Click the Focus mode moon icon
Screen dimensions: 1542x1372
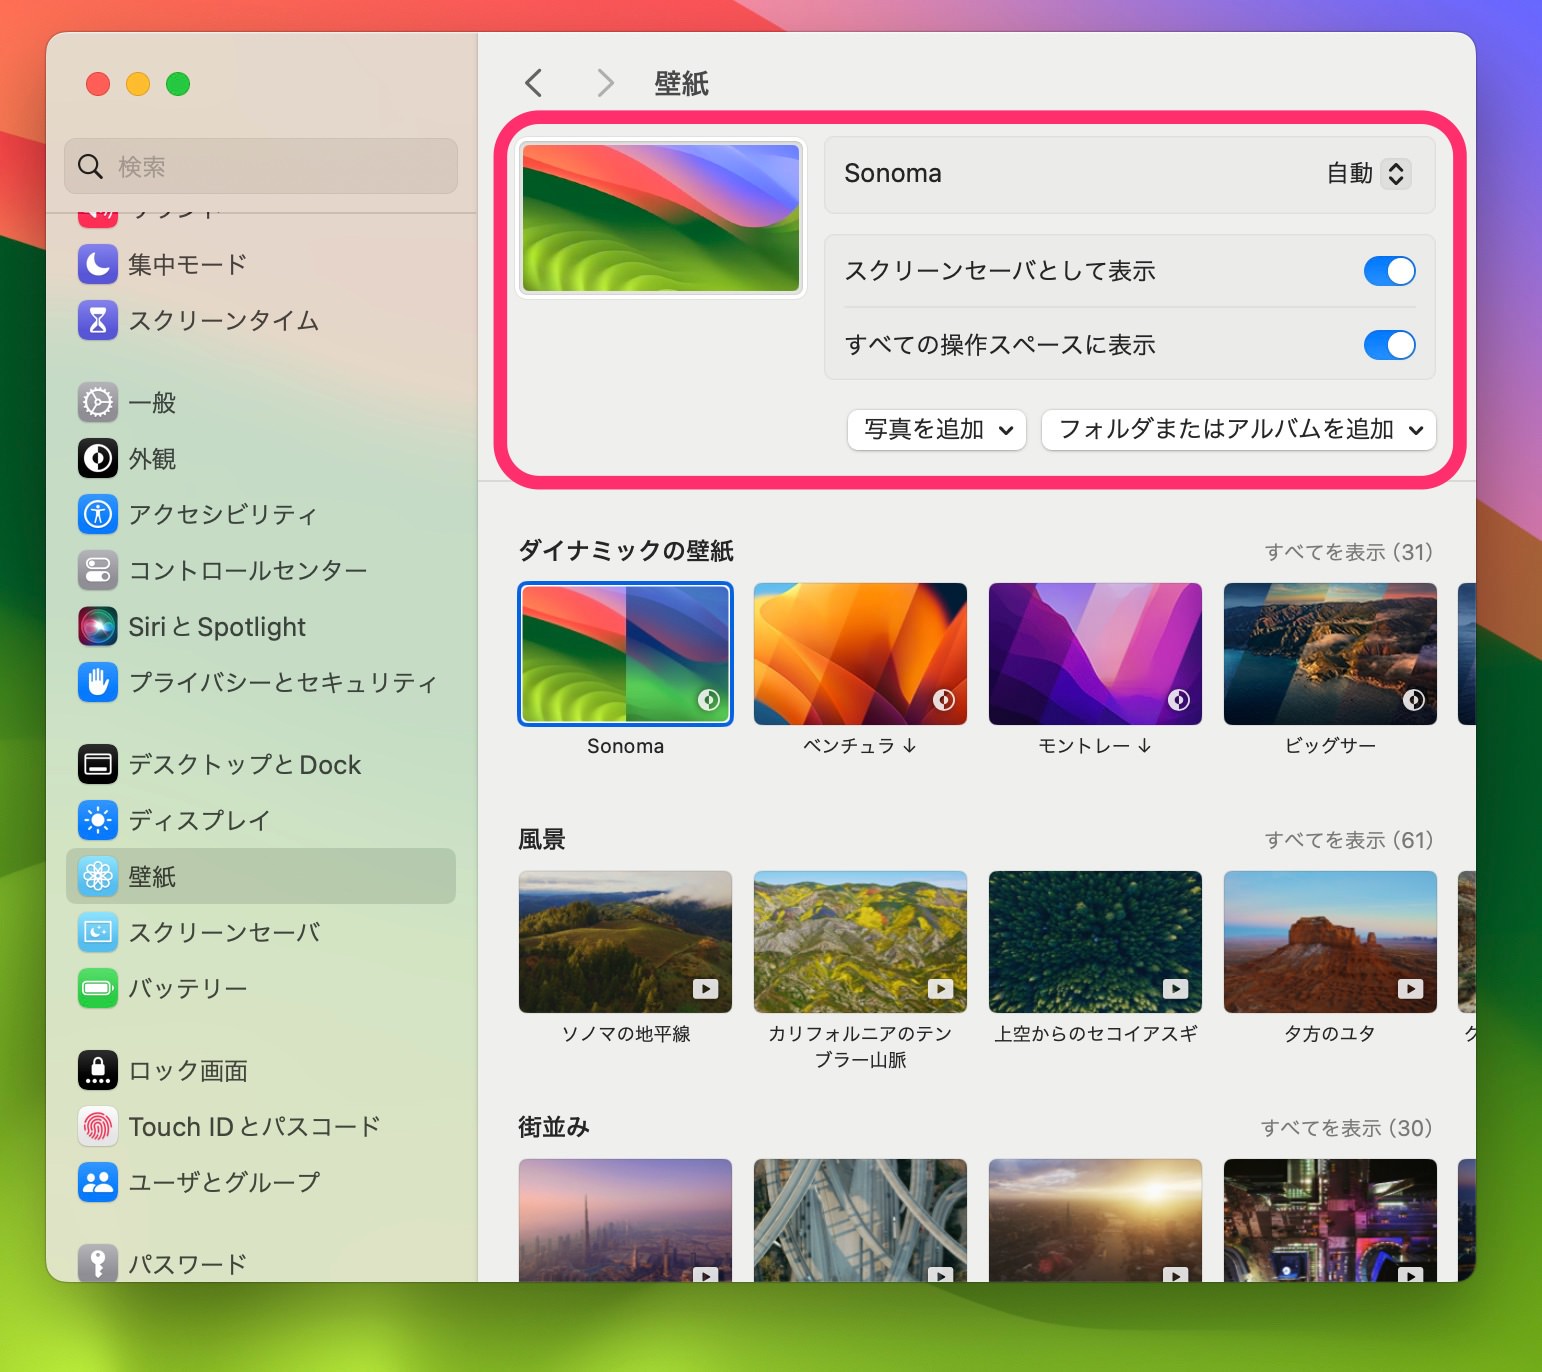click(x=98, y=264)
